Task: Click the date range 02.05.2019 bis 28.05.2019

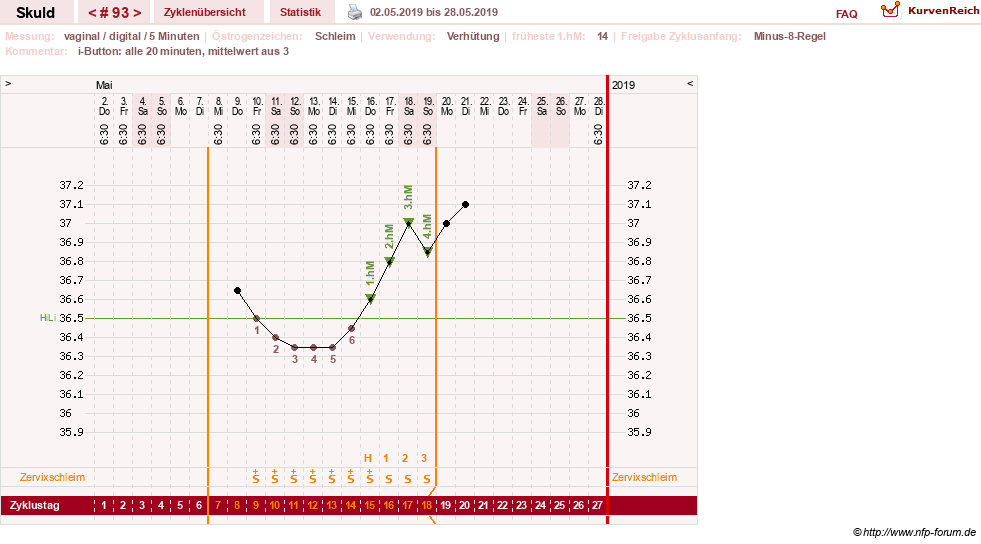Action: click(434, 12)
